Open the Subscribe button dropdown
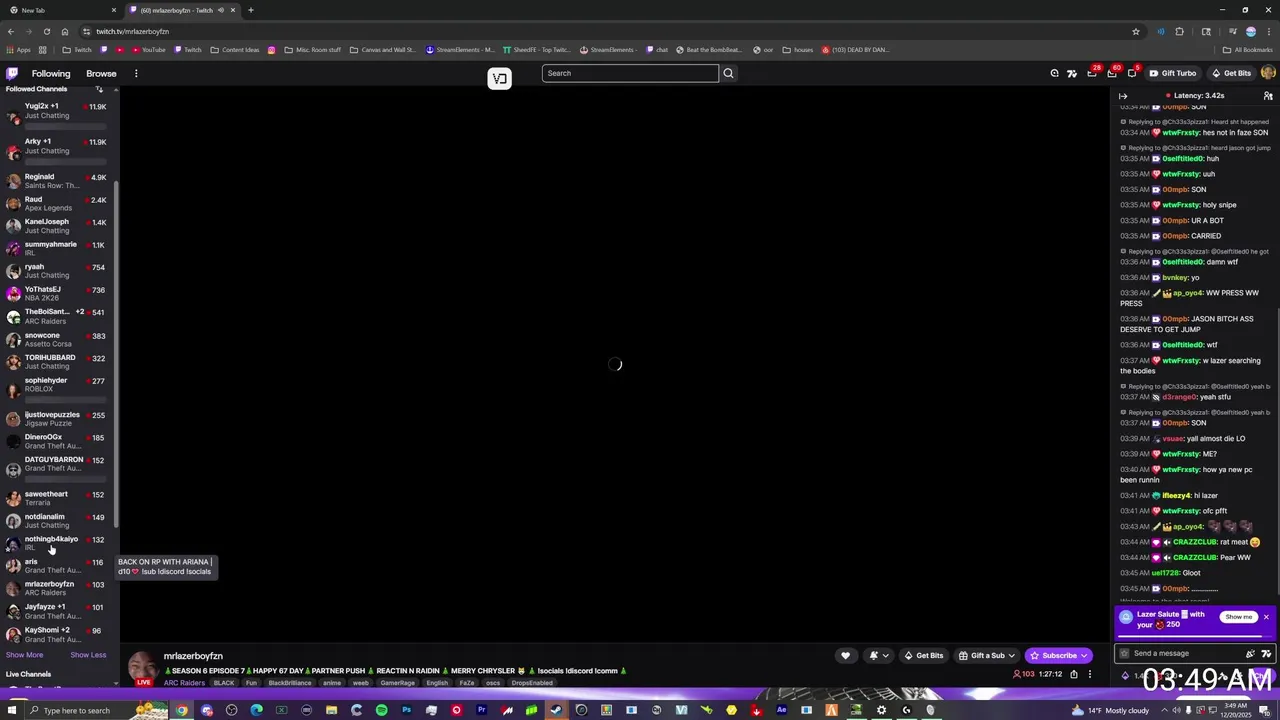 click(1059, 656)
